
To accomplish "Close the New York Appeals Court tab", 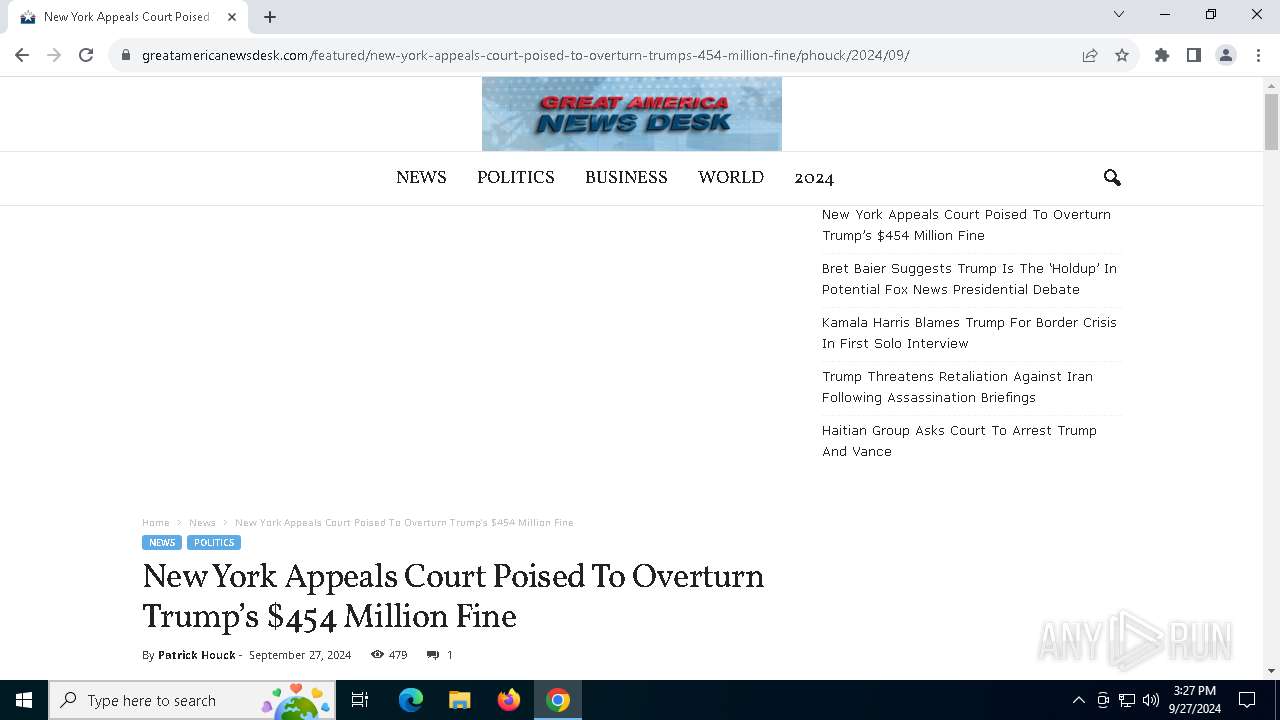I will tap(232, 17).
